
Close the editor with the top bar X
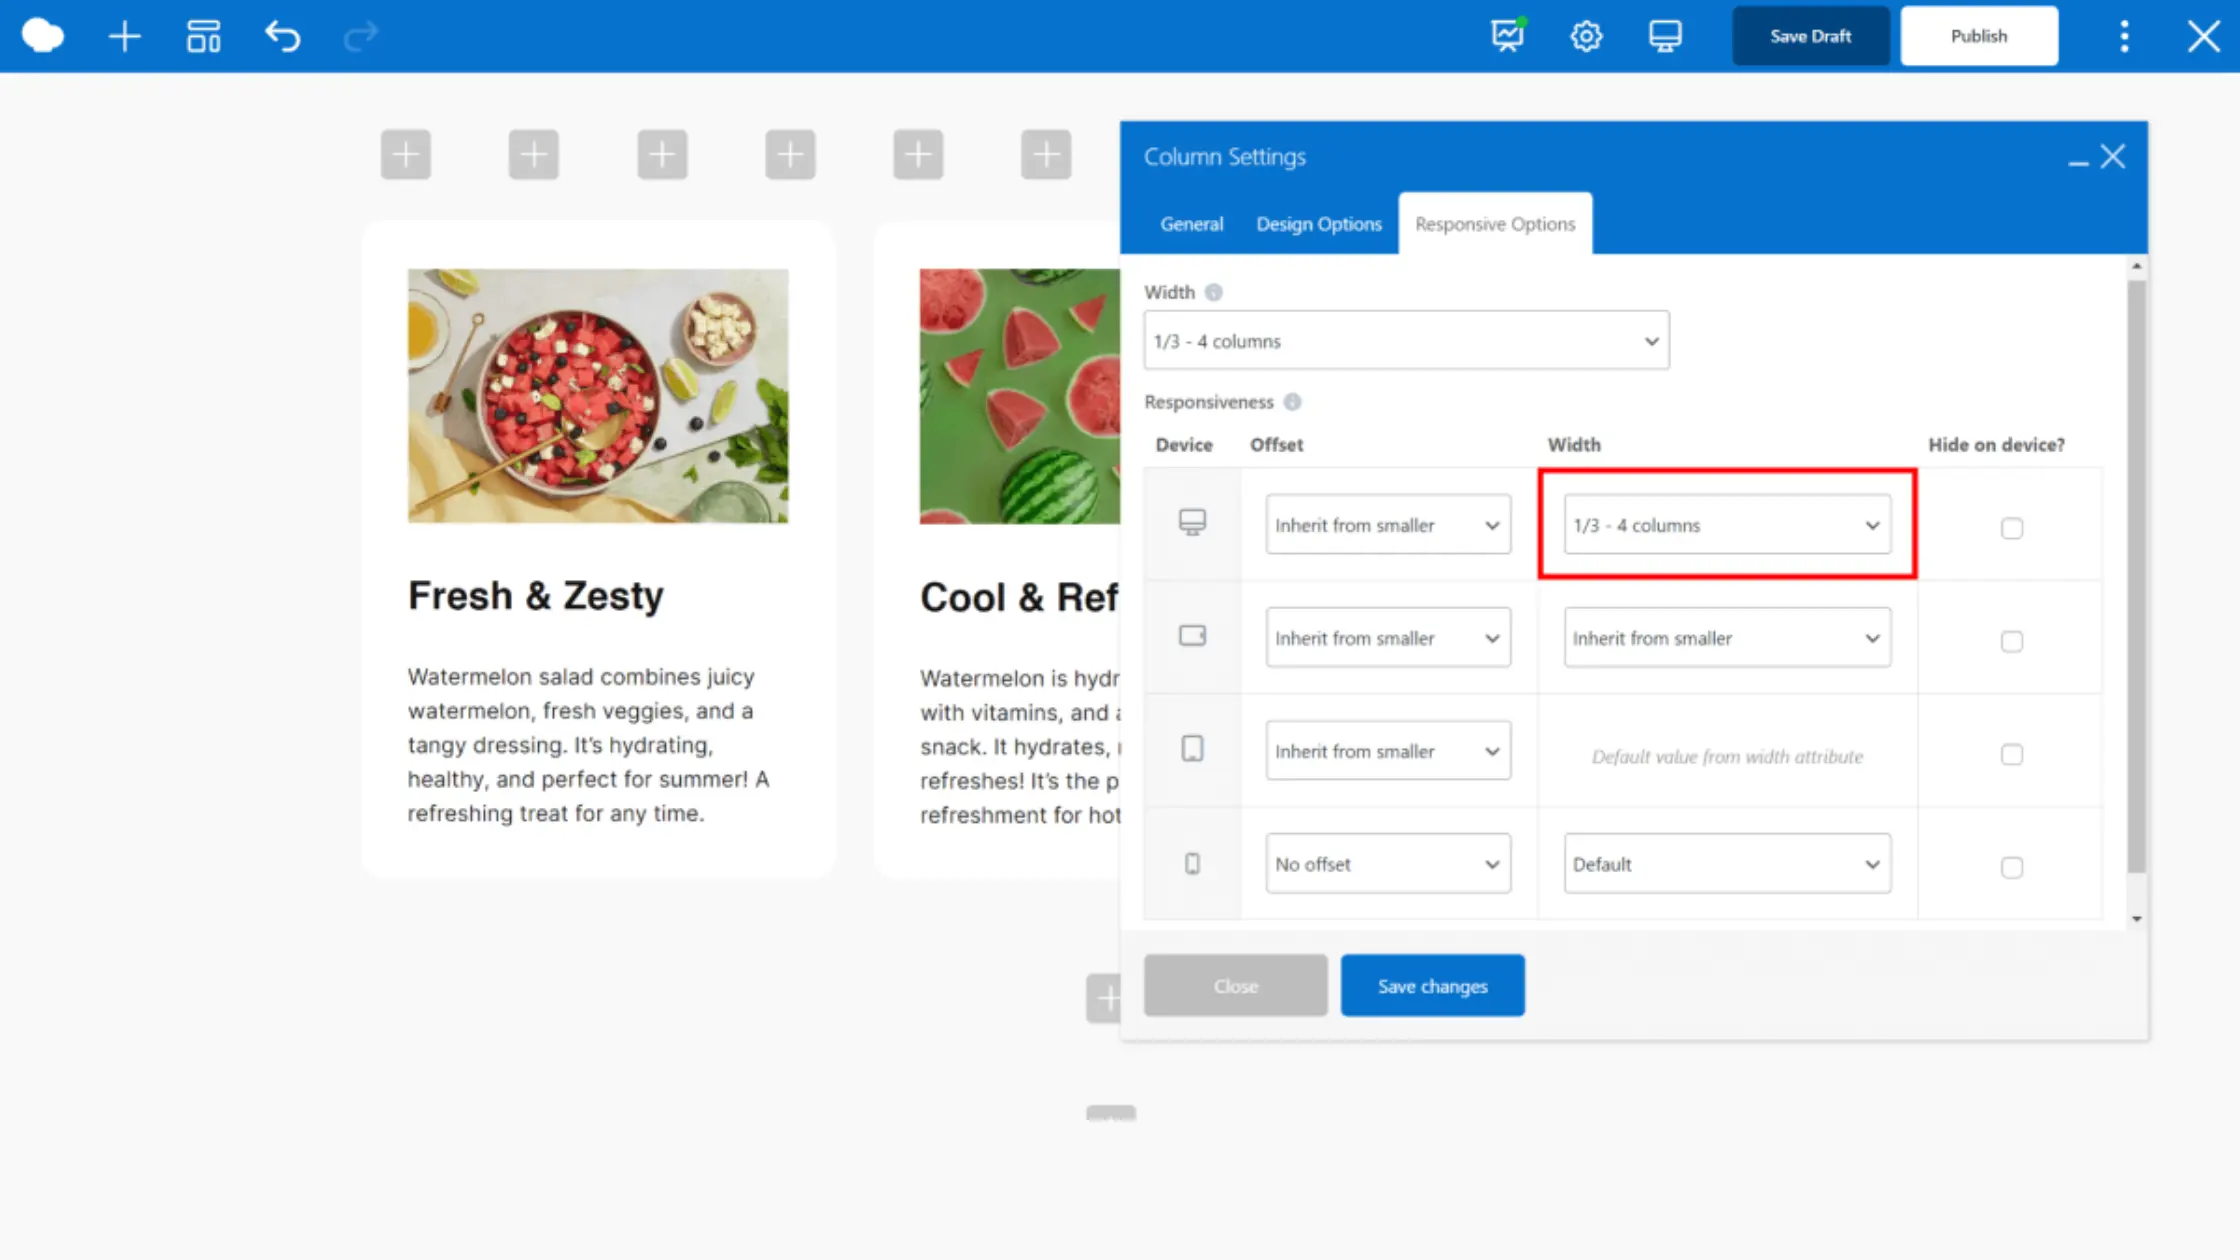tap(2203, 36)
